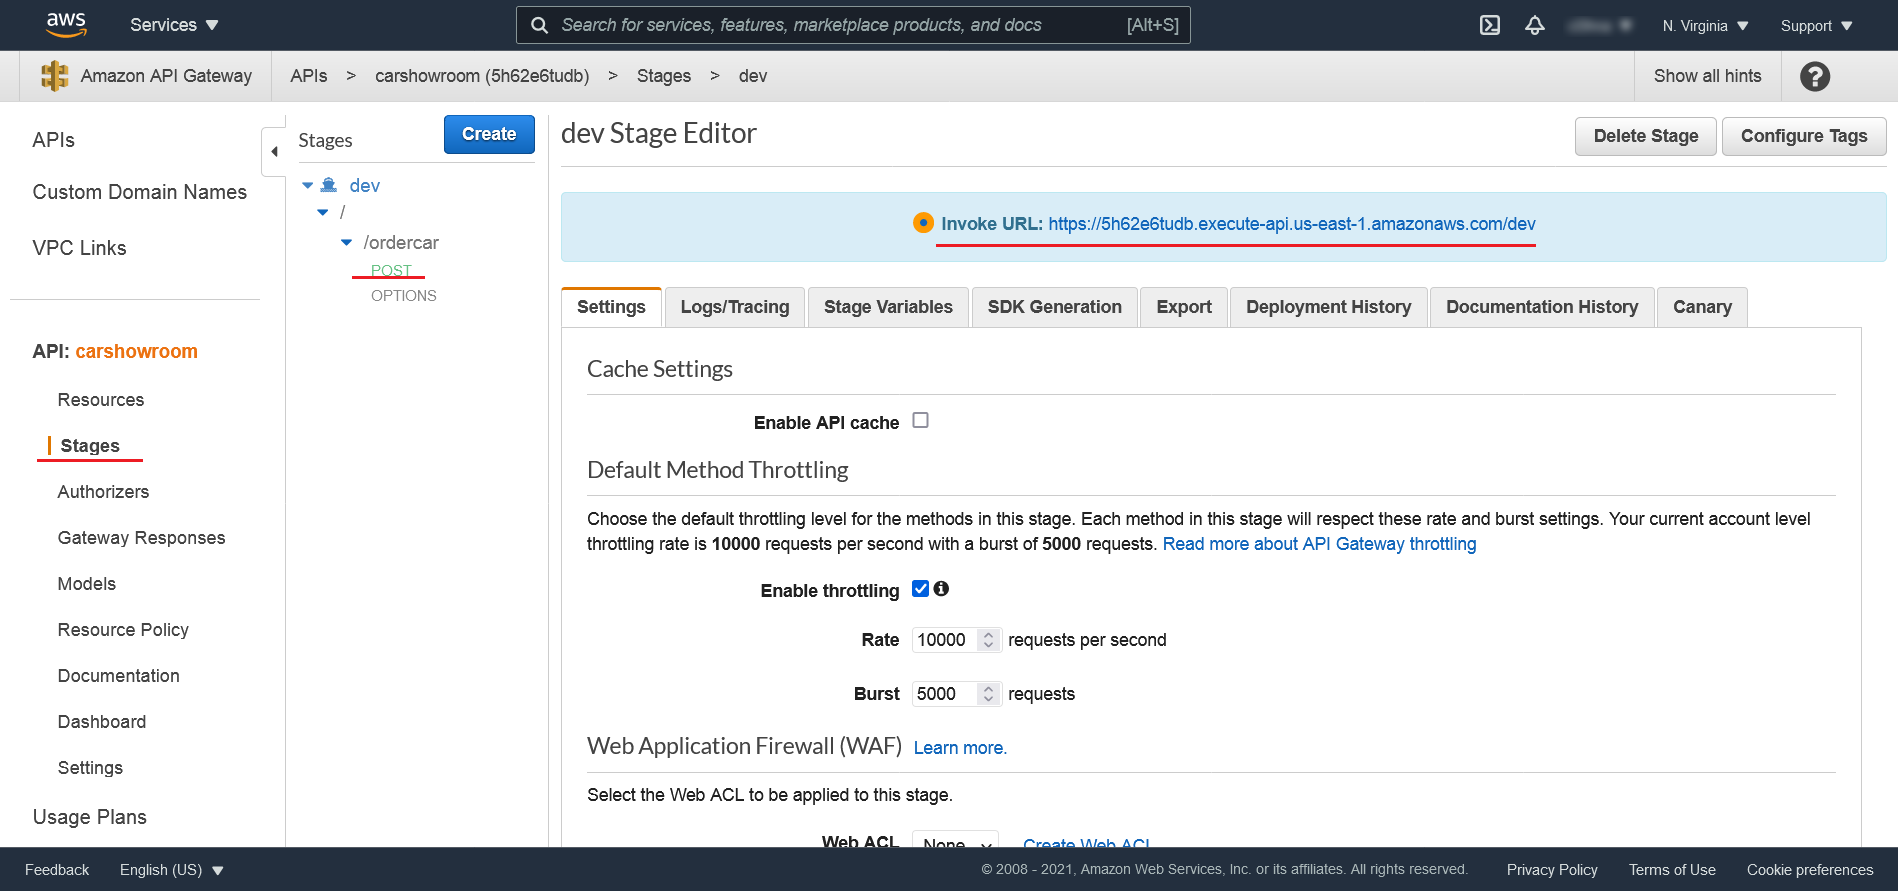Open the blurred account name menu
1898x891 pixels.
click(1600, 26)
